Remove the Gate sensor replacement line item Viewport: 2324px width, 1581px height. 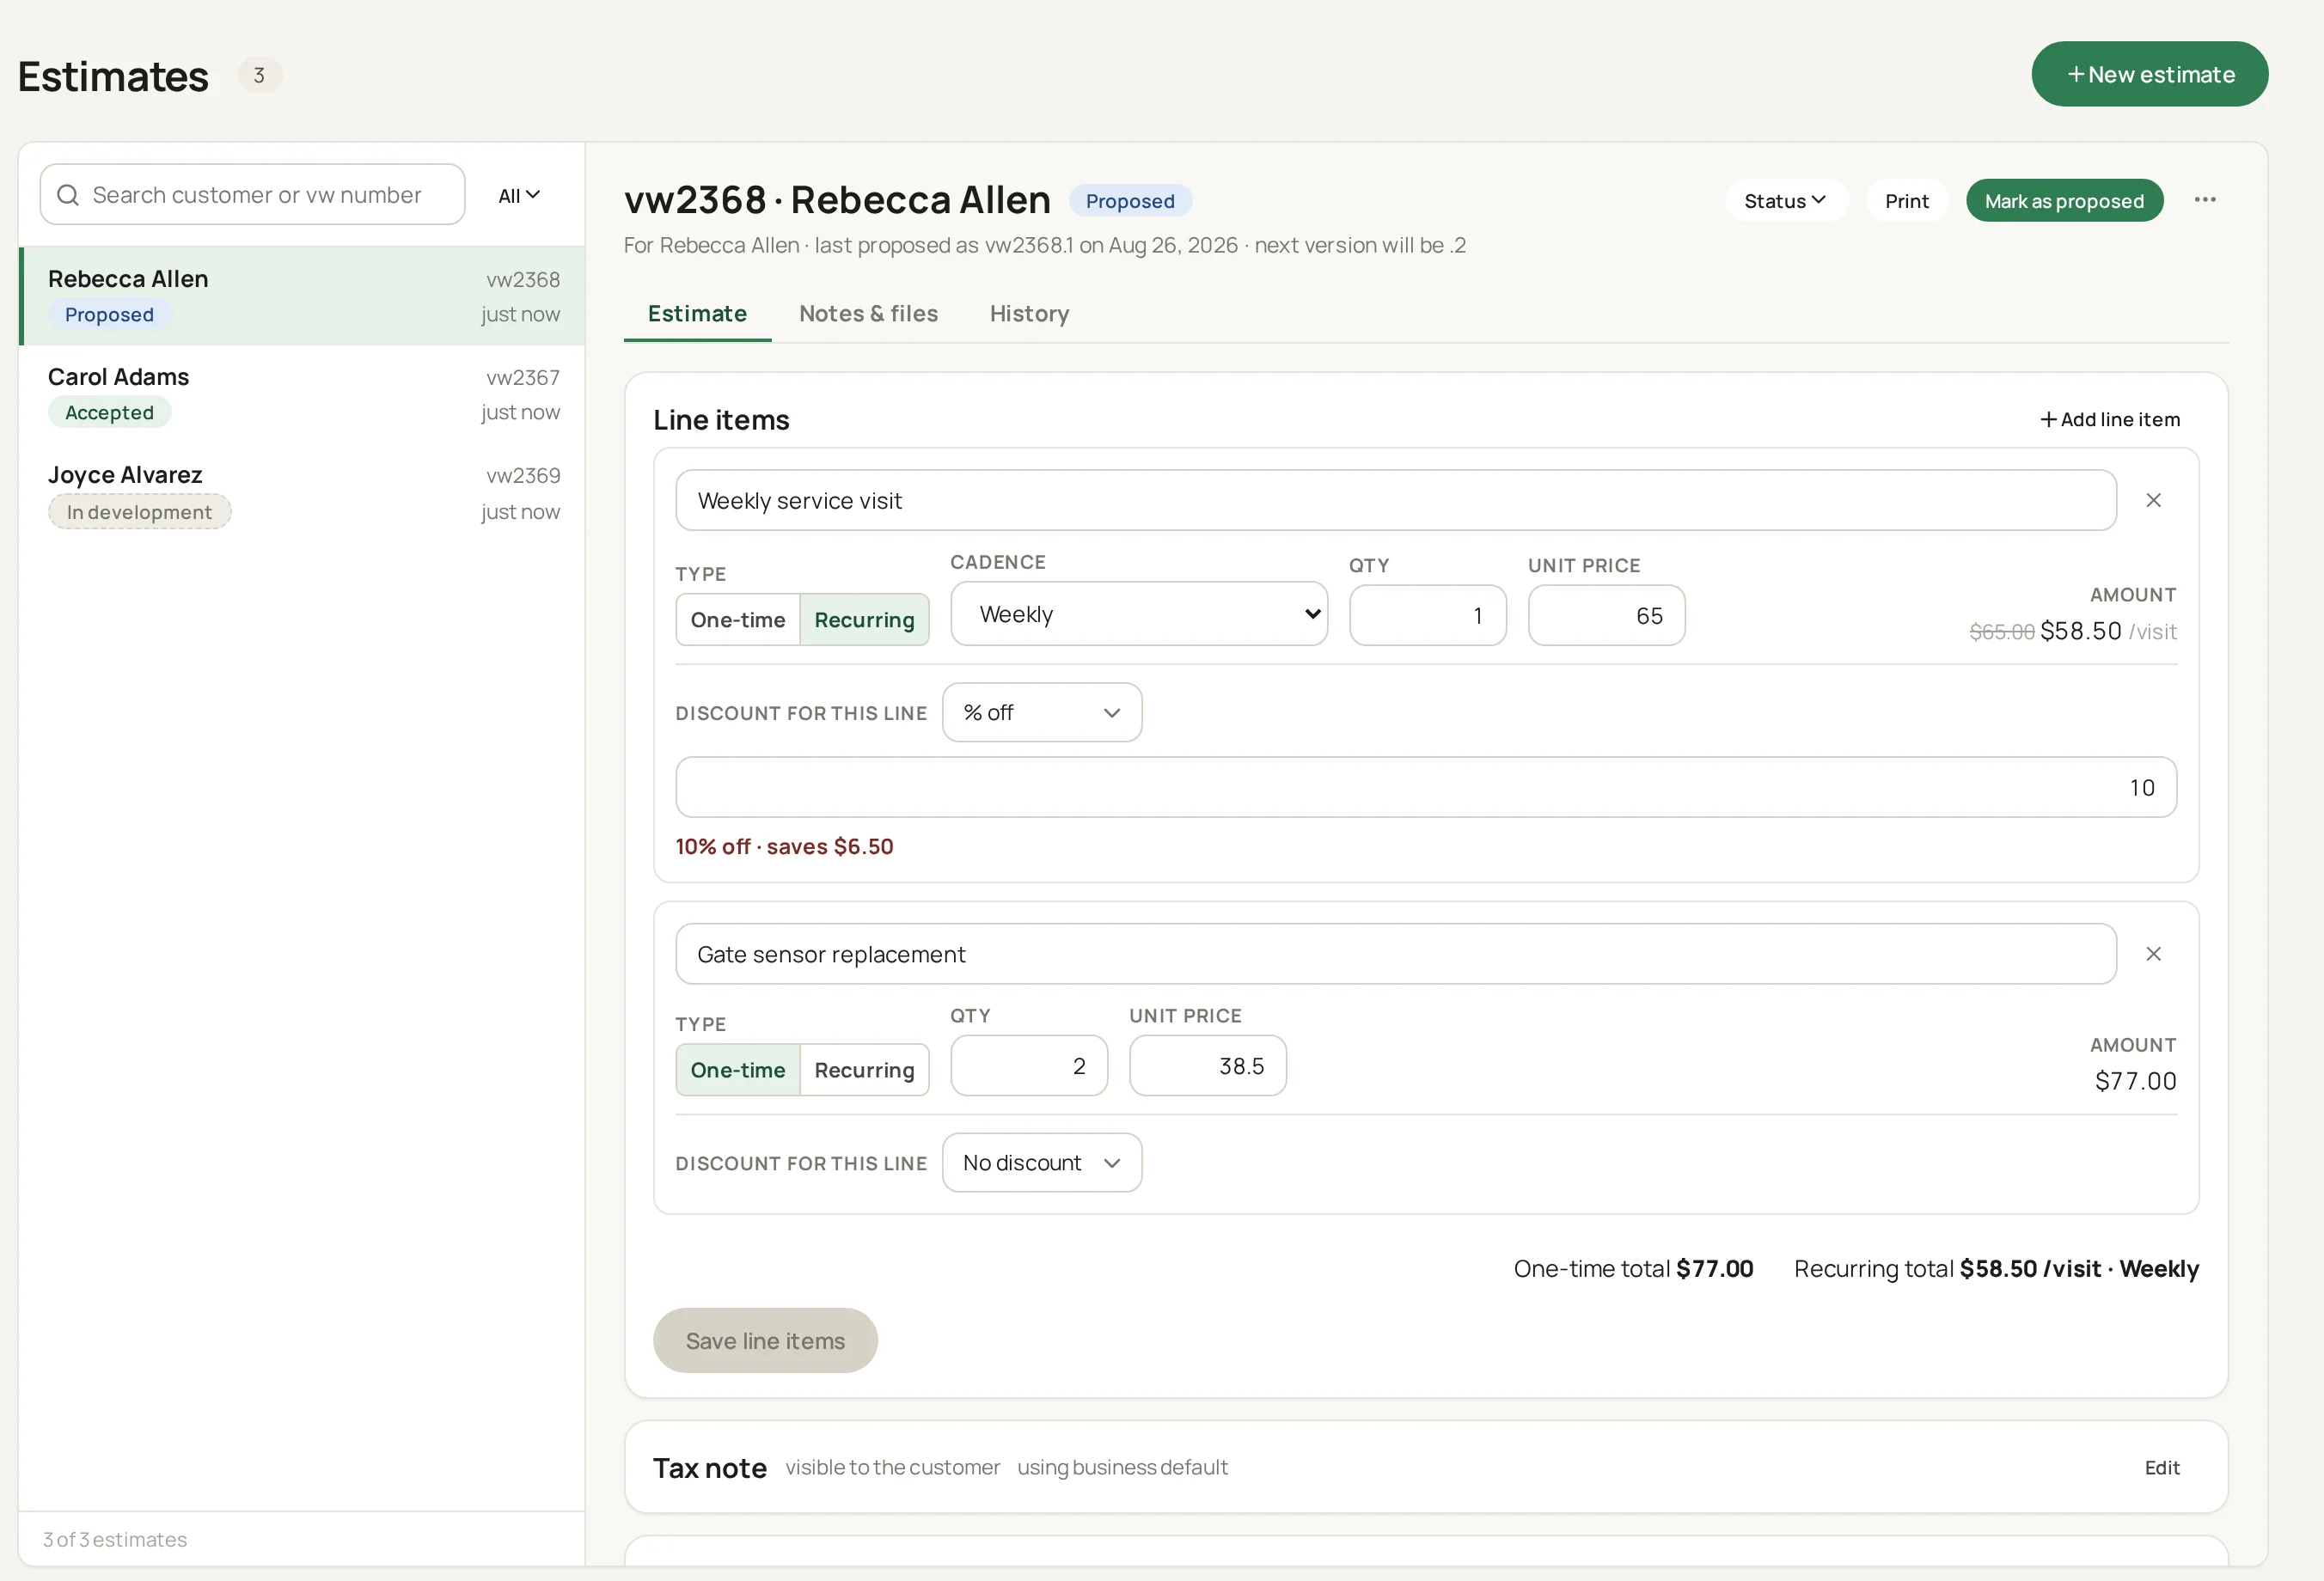click(2154, 954)
